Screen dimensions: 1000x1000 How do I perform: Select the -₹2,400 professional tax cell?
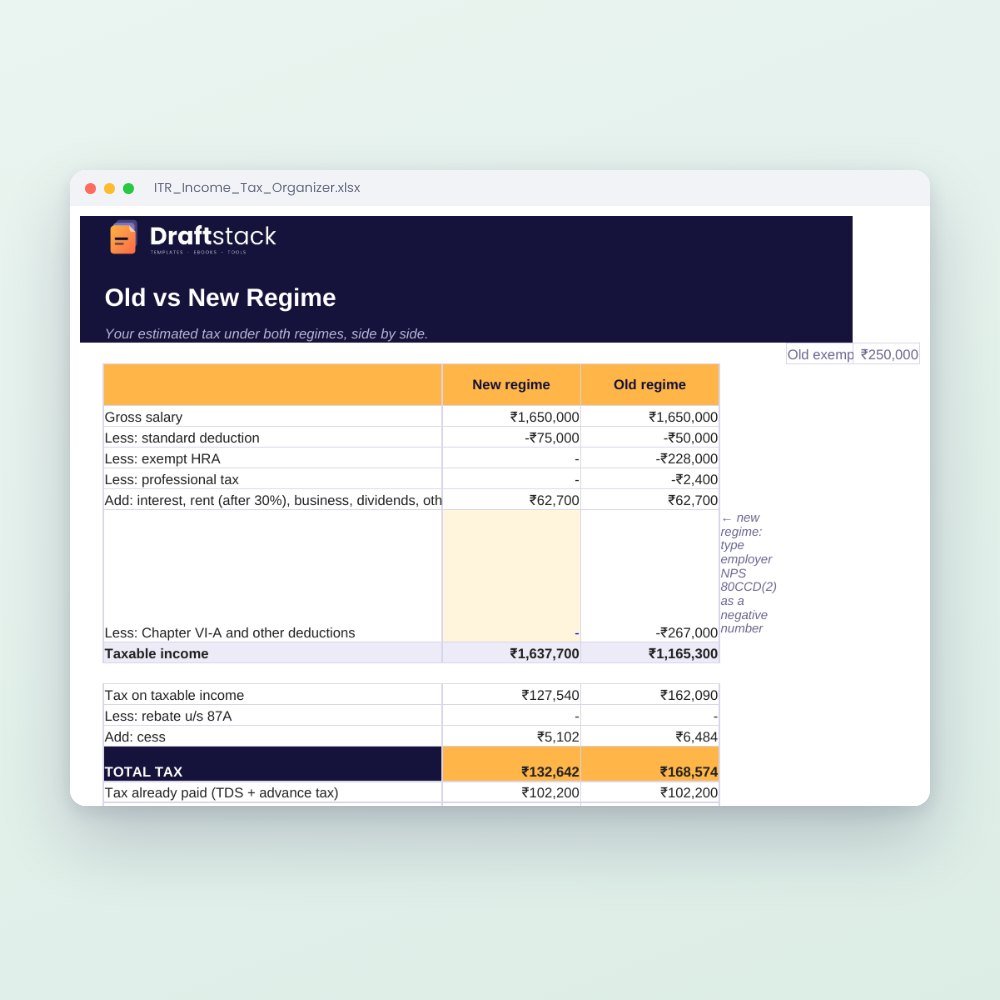point(650,479)
